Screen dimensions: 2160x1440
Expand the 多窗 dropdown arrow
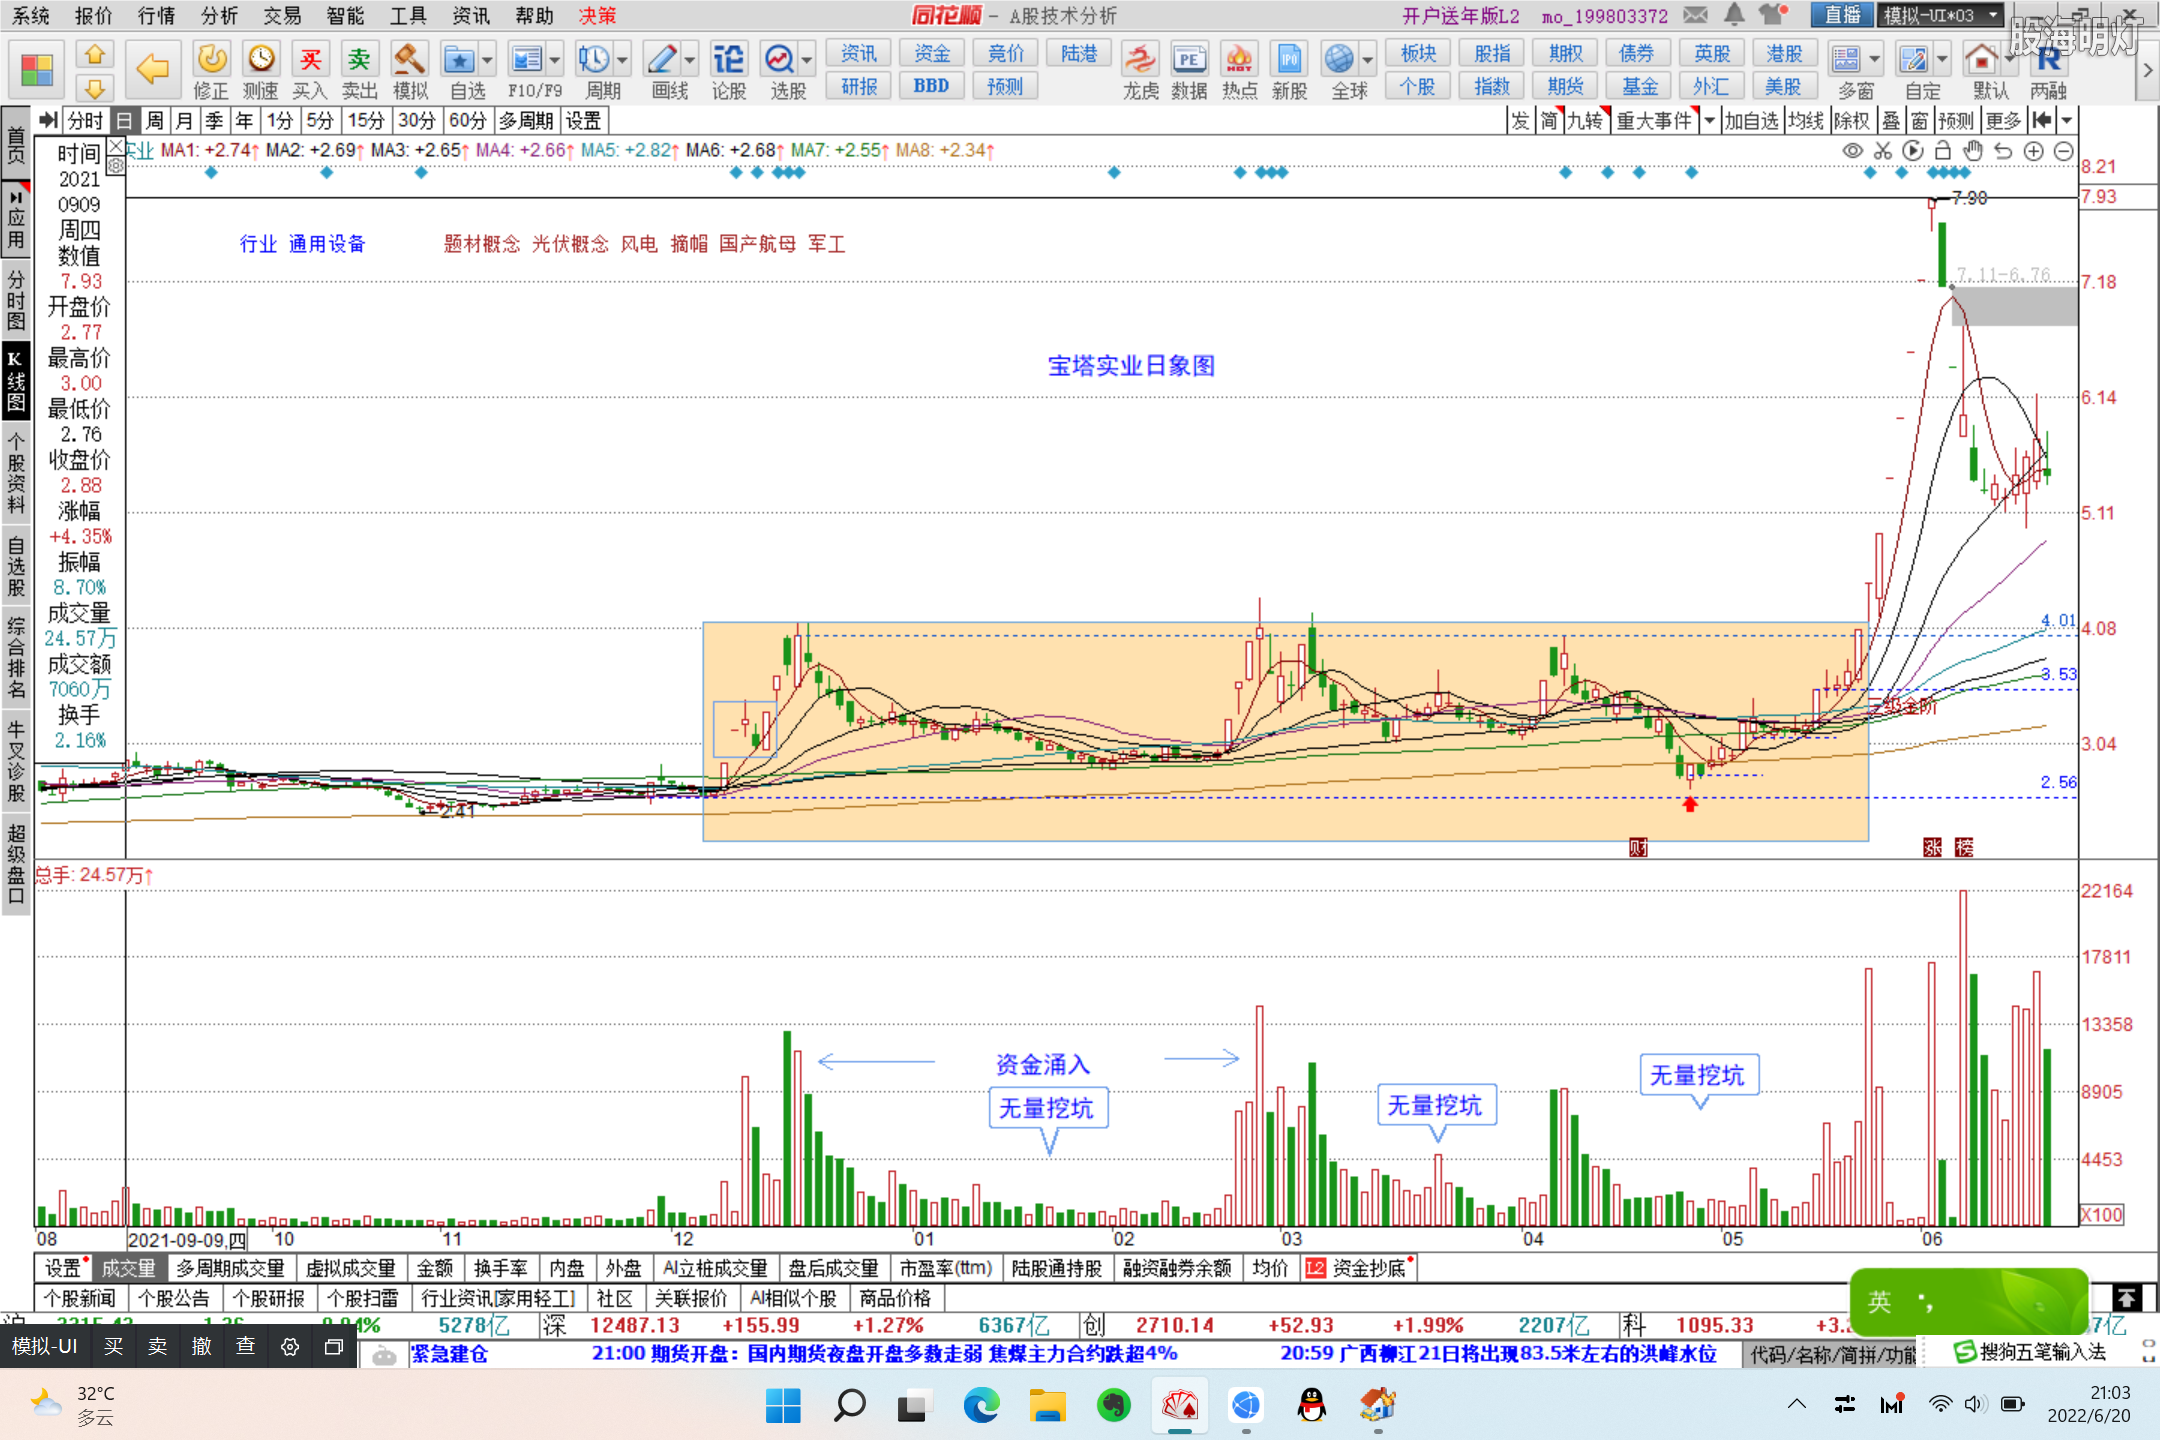pos(1874,60)
